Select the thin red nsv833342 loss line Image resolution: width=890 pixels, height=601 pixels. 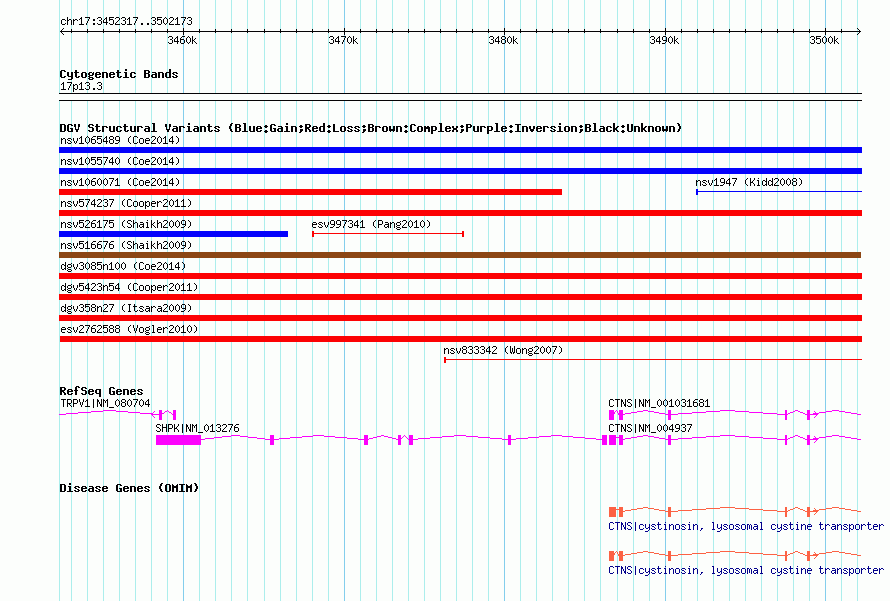[653, 360]
